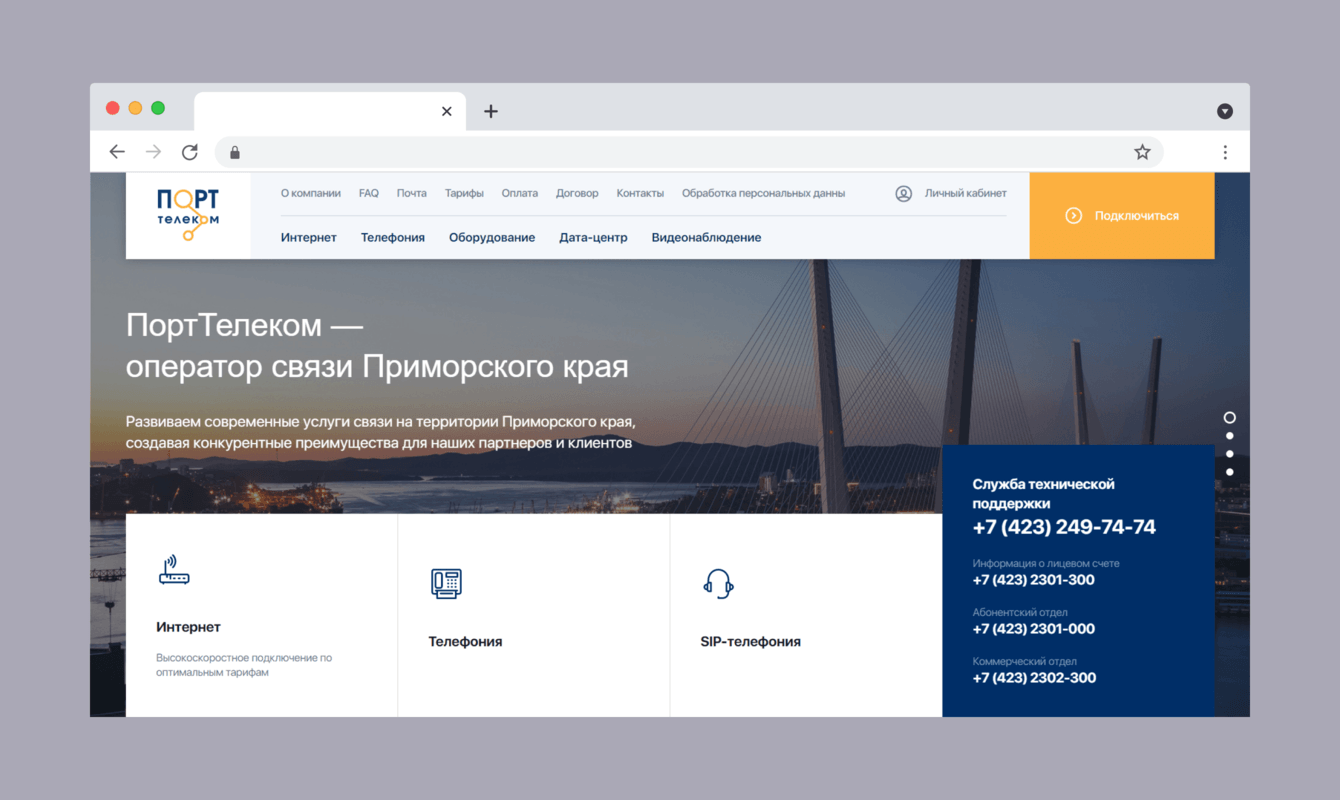This screenshot has height=800, width=1340.
Task: Click the Подключиться button
Action: point(1121,215)
